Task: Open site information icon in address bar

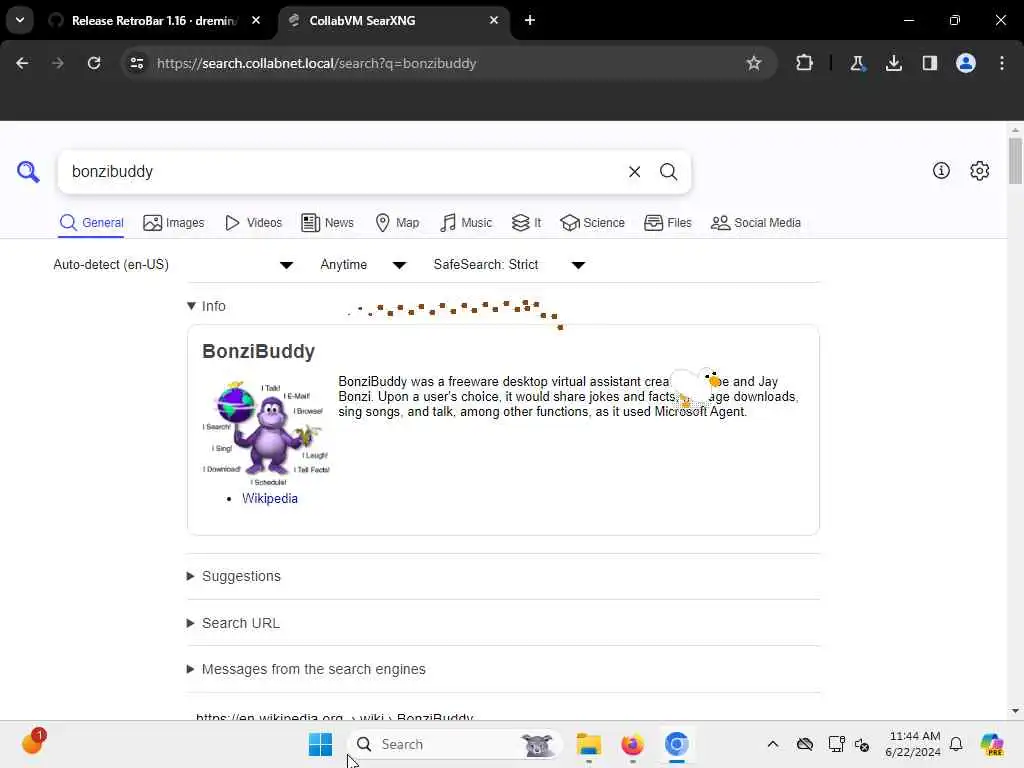Action: point(136,63)
